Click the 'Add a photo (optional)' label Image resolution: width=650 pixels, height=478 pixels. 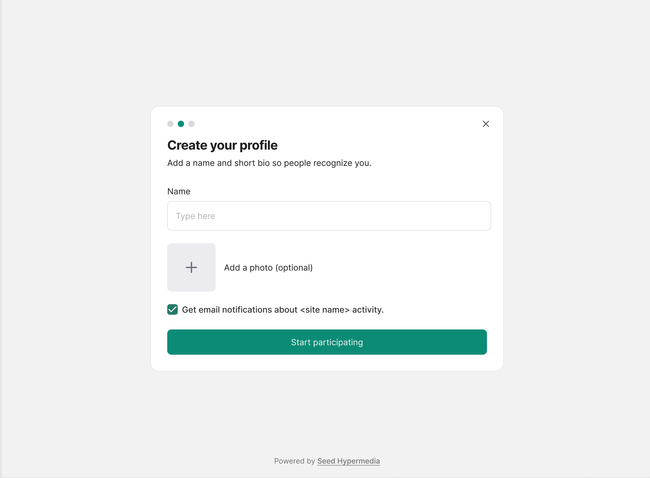click(x=268, y=268)
